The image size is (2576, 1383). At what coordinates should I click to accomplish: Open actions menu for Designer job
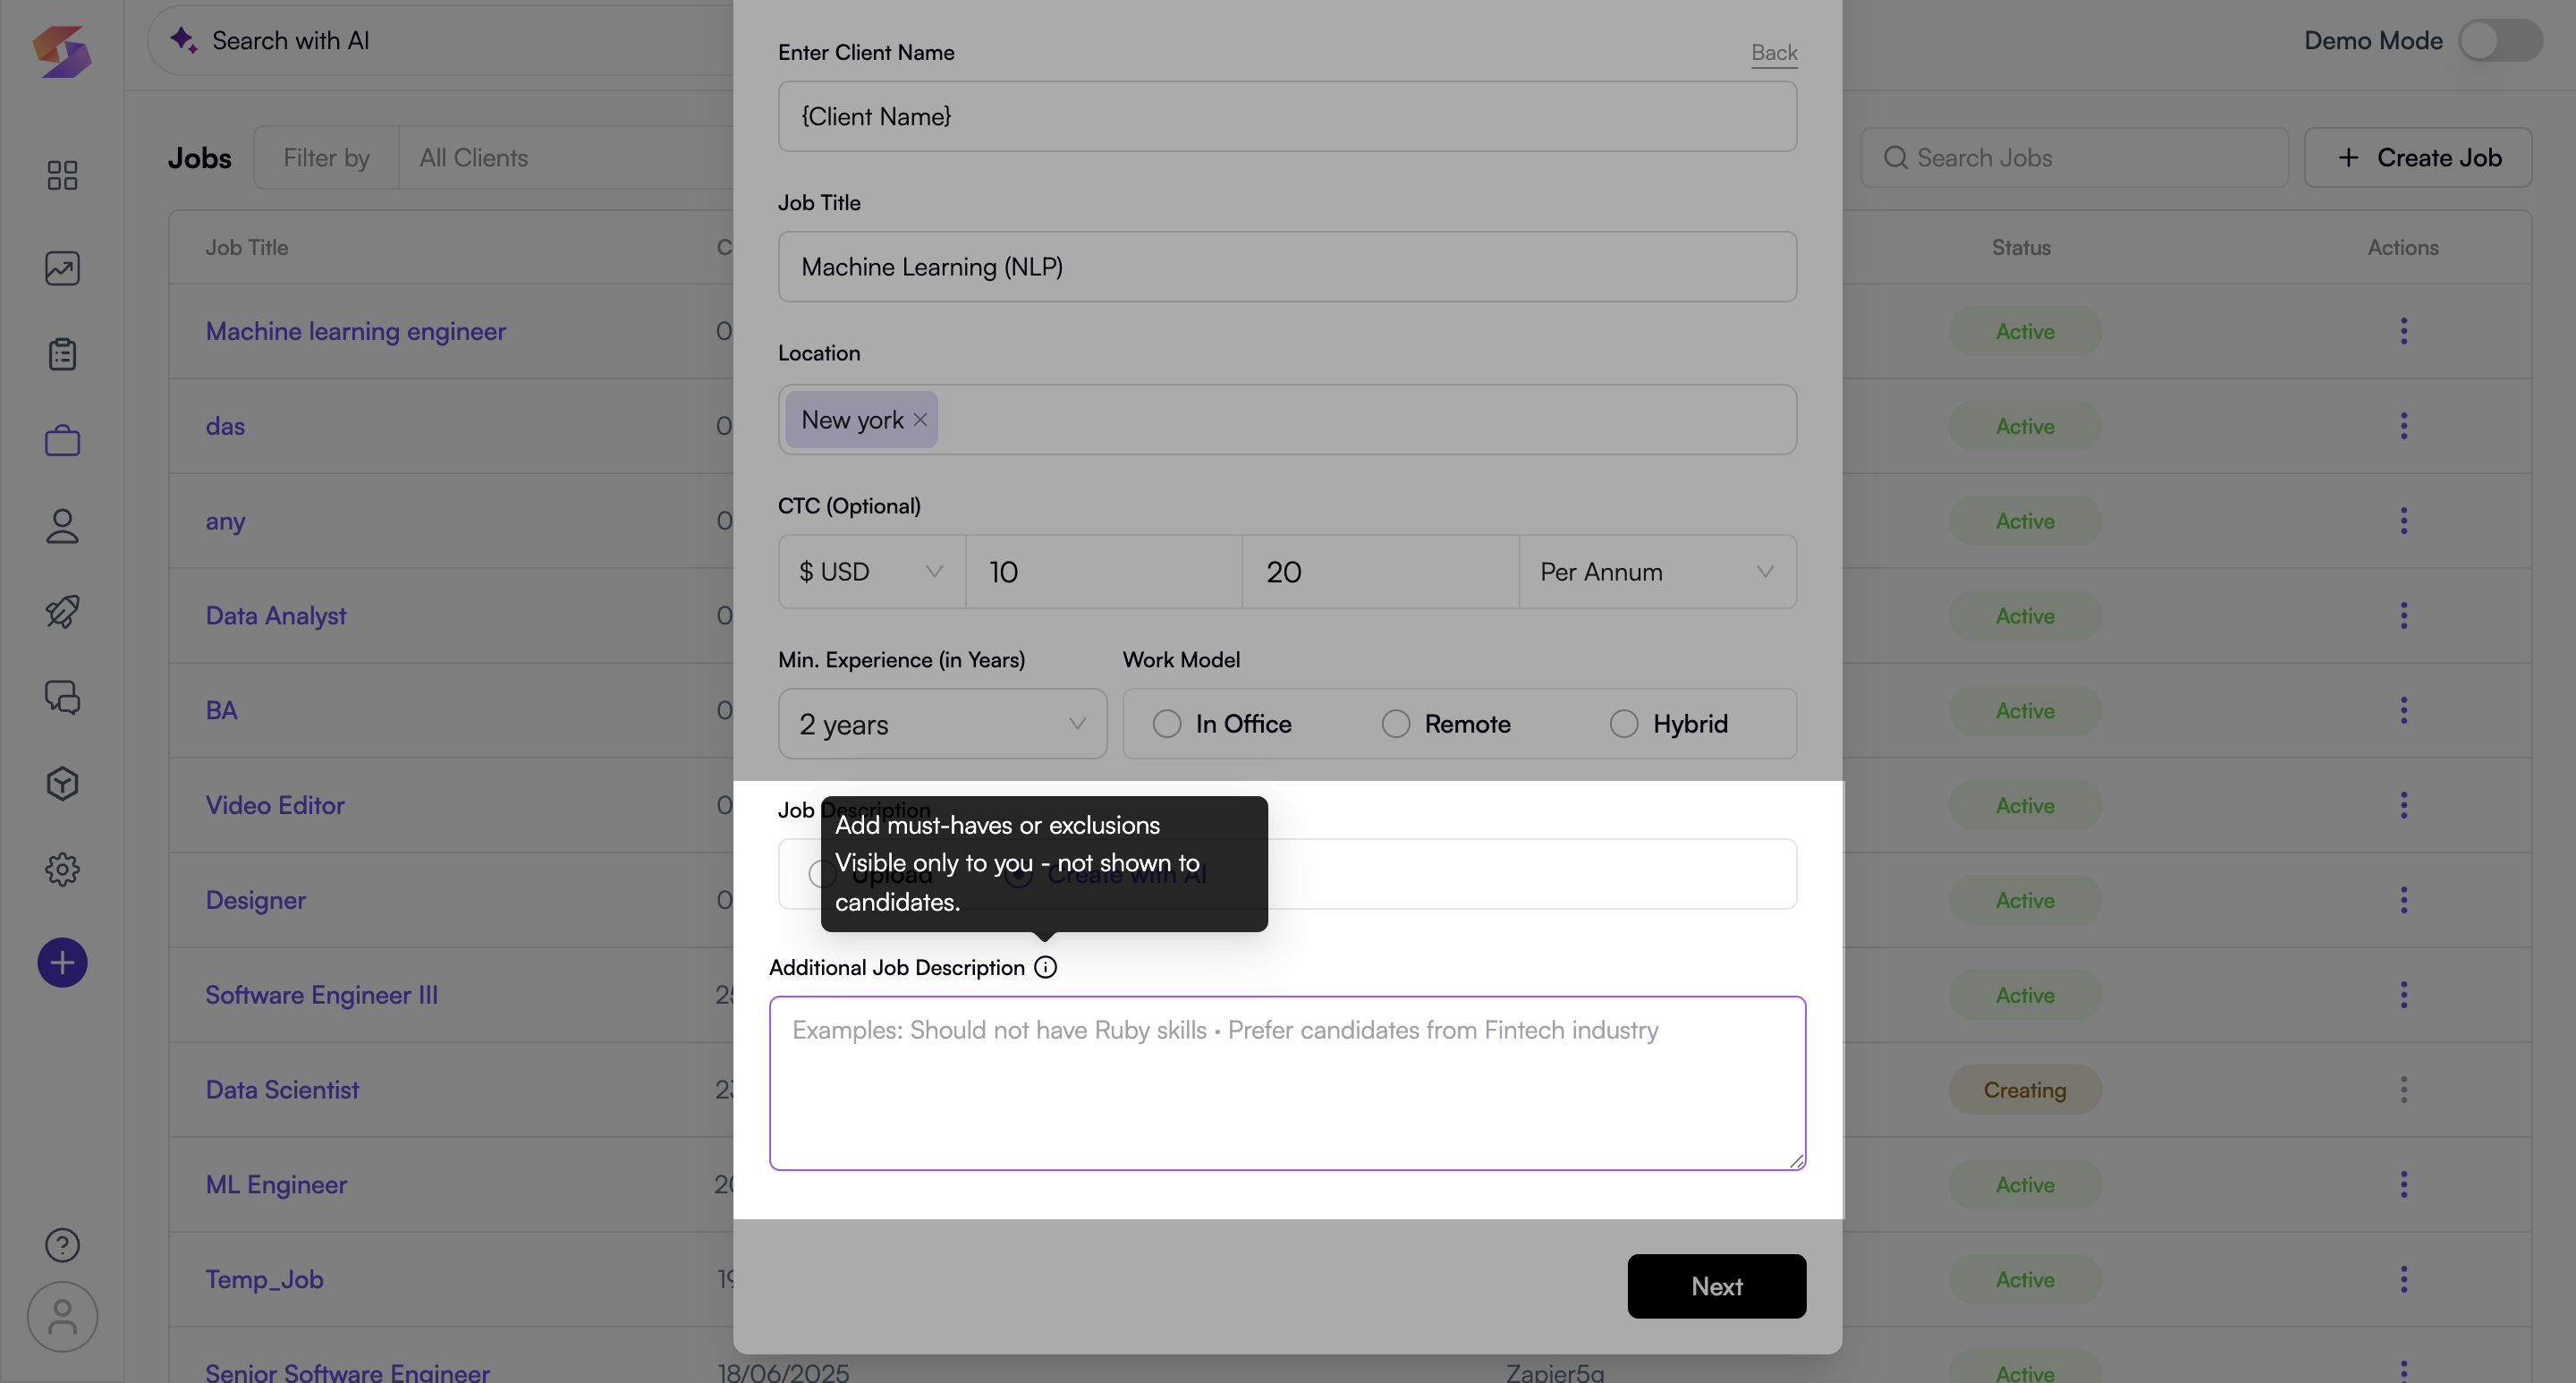(x=2403, y=900)
